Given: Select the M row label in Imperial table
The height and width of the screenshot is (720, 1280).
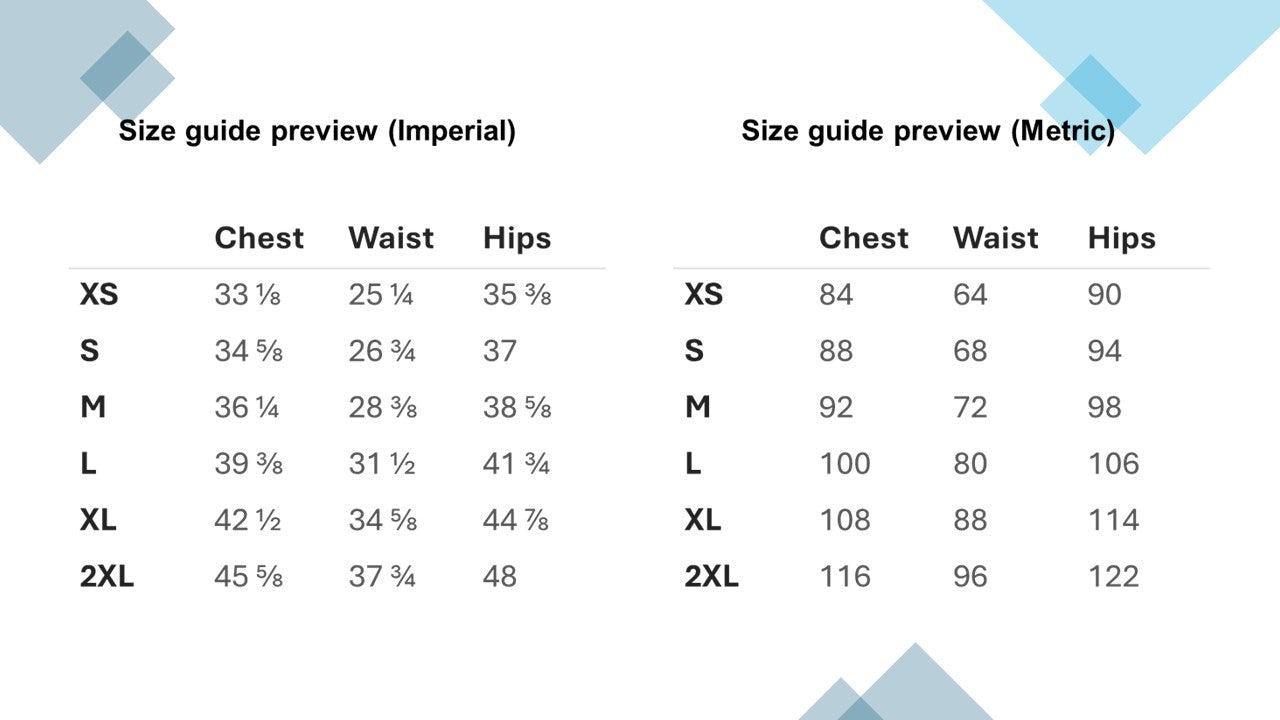Looking at the screenshot, I should click(x=93, y=408).
